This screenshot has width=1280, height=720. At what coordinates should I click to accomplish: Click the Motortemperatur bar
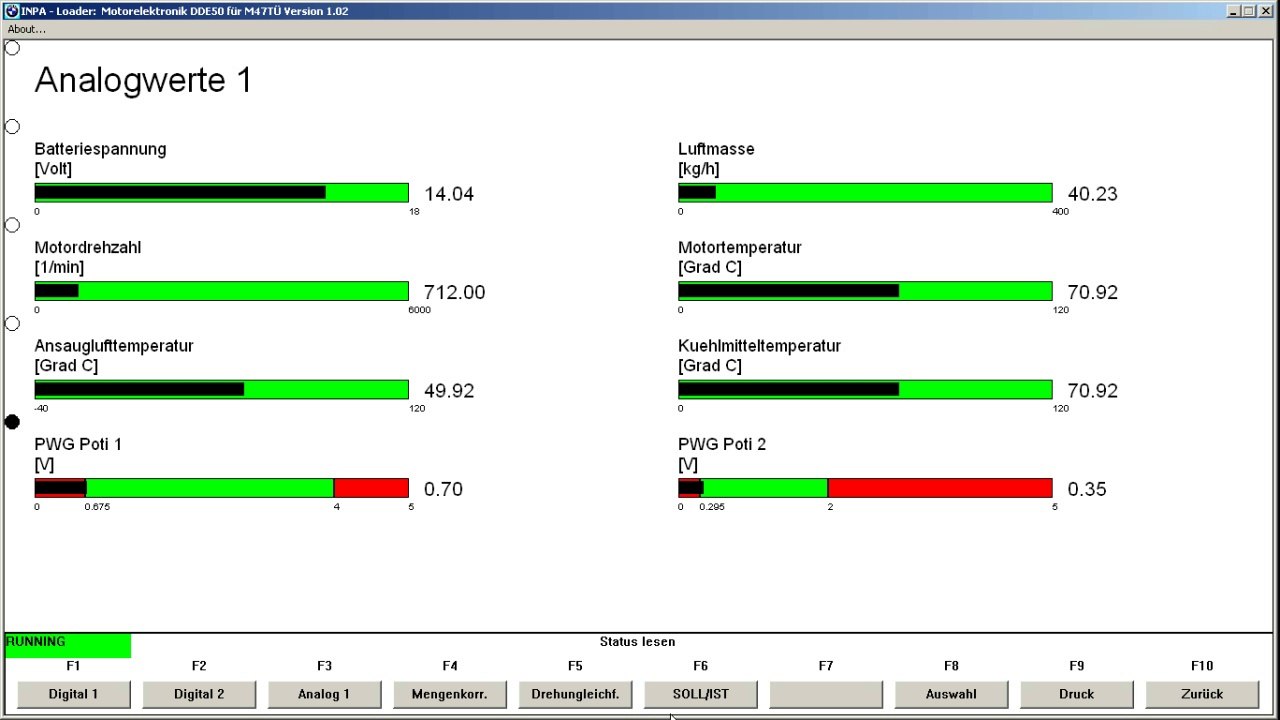click(x=865, y=291)
